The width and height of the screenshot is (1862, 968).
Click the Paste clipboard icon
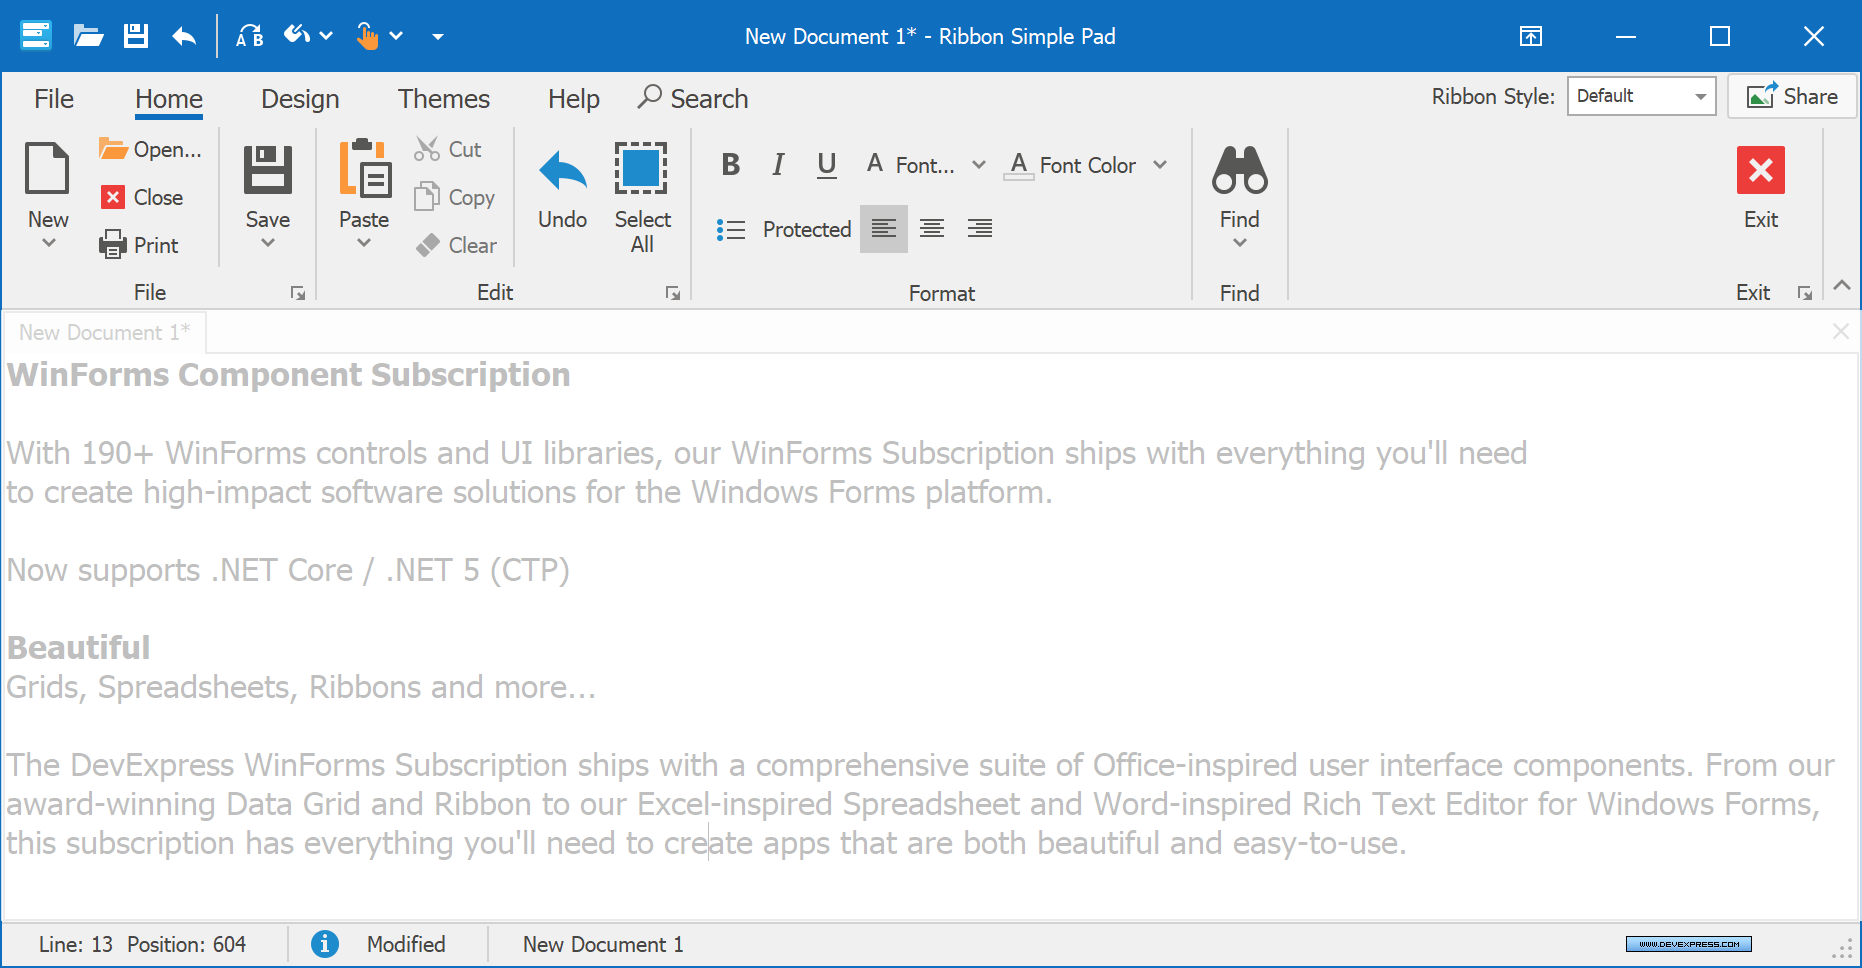[x=364, y=169]
